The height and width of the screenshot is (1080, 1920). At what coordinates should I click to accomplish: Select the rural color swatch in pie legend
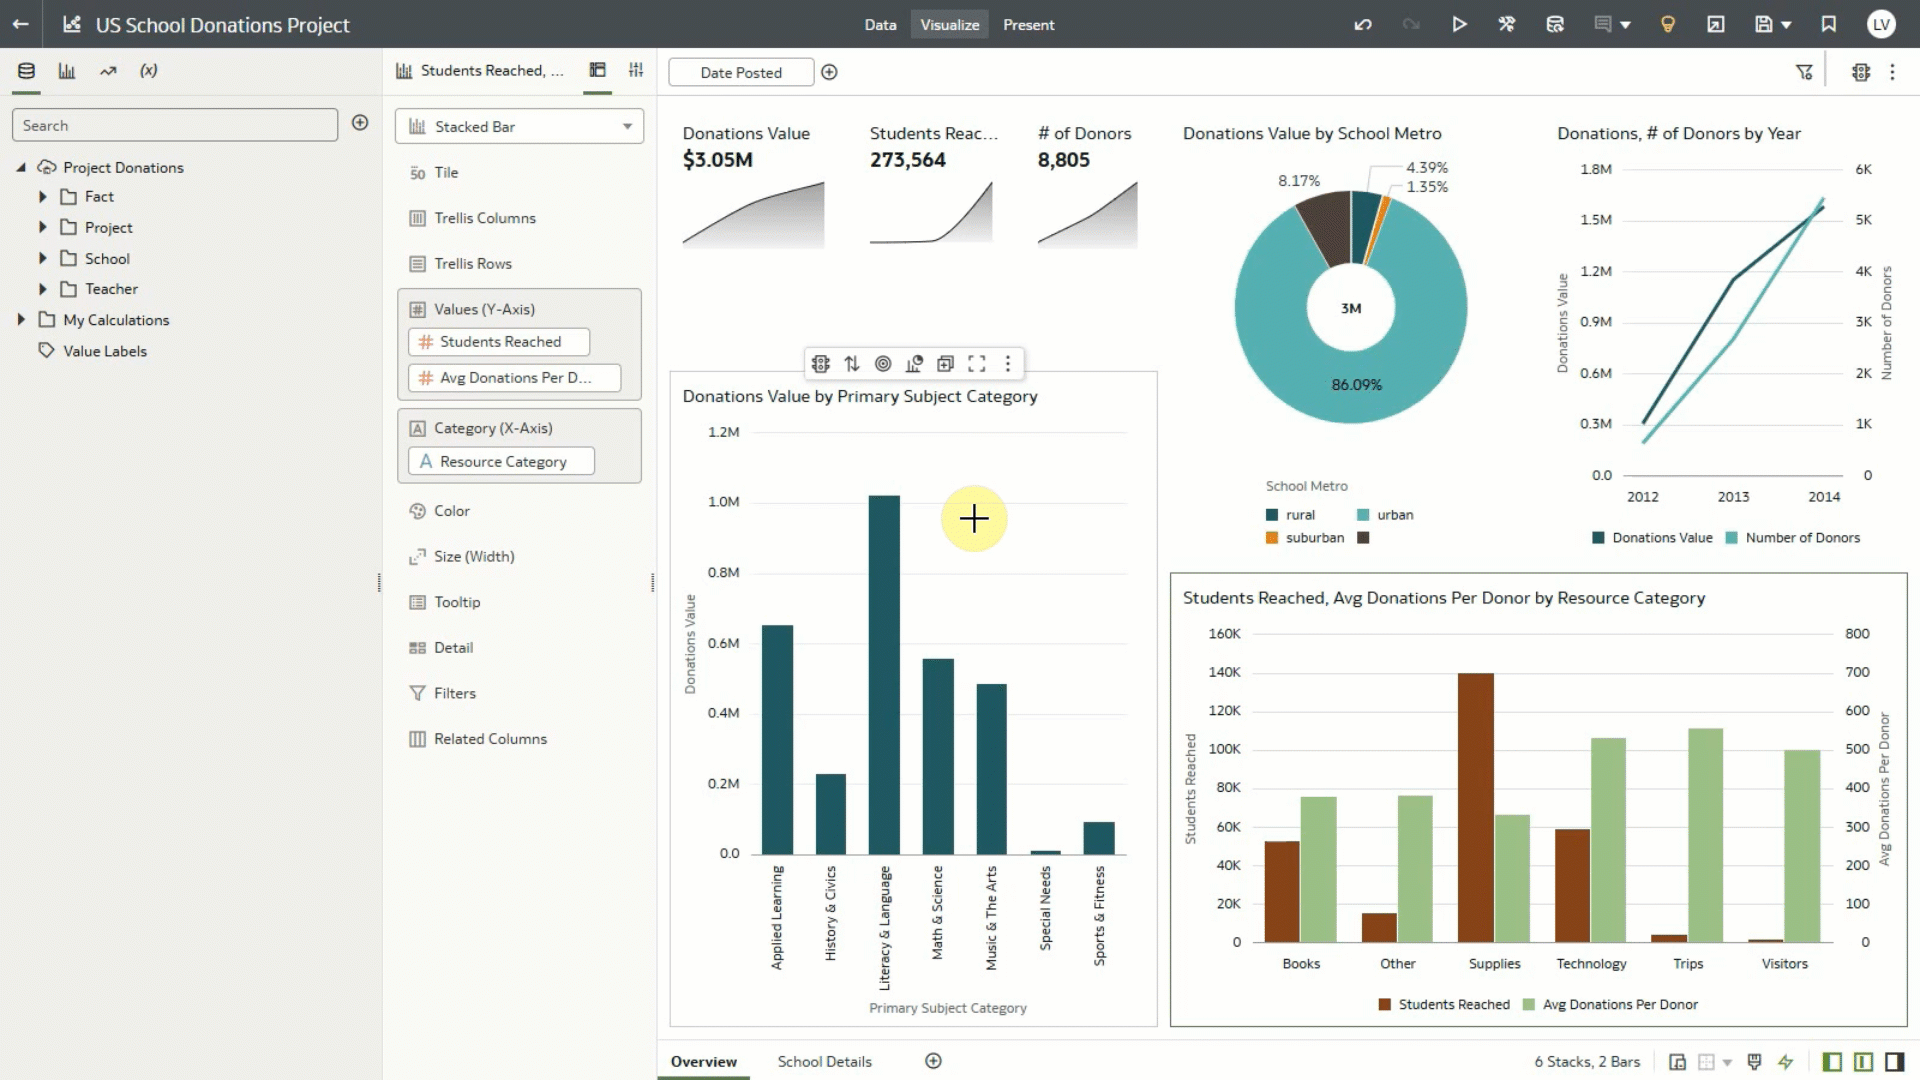tap(1270, 514)
